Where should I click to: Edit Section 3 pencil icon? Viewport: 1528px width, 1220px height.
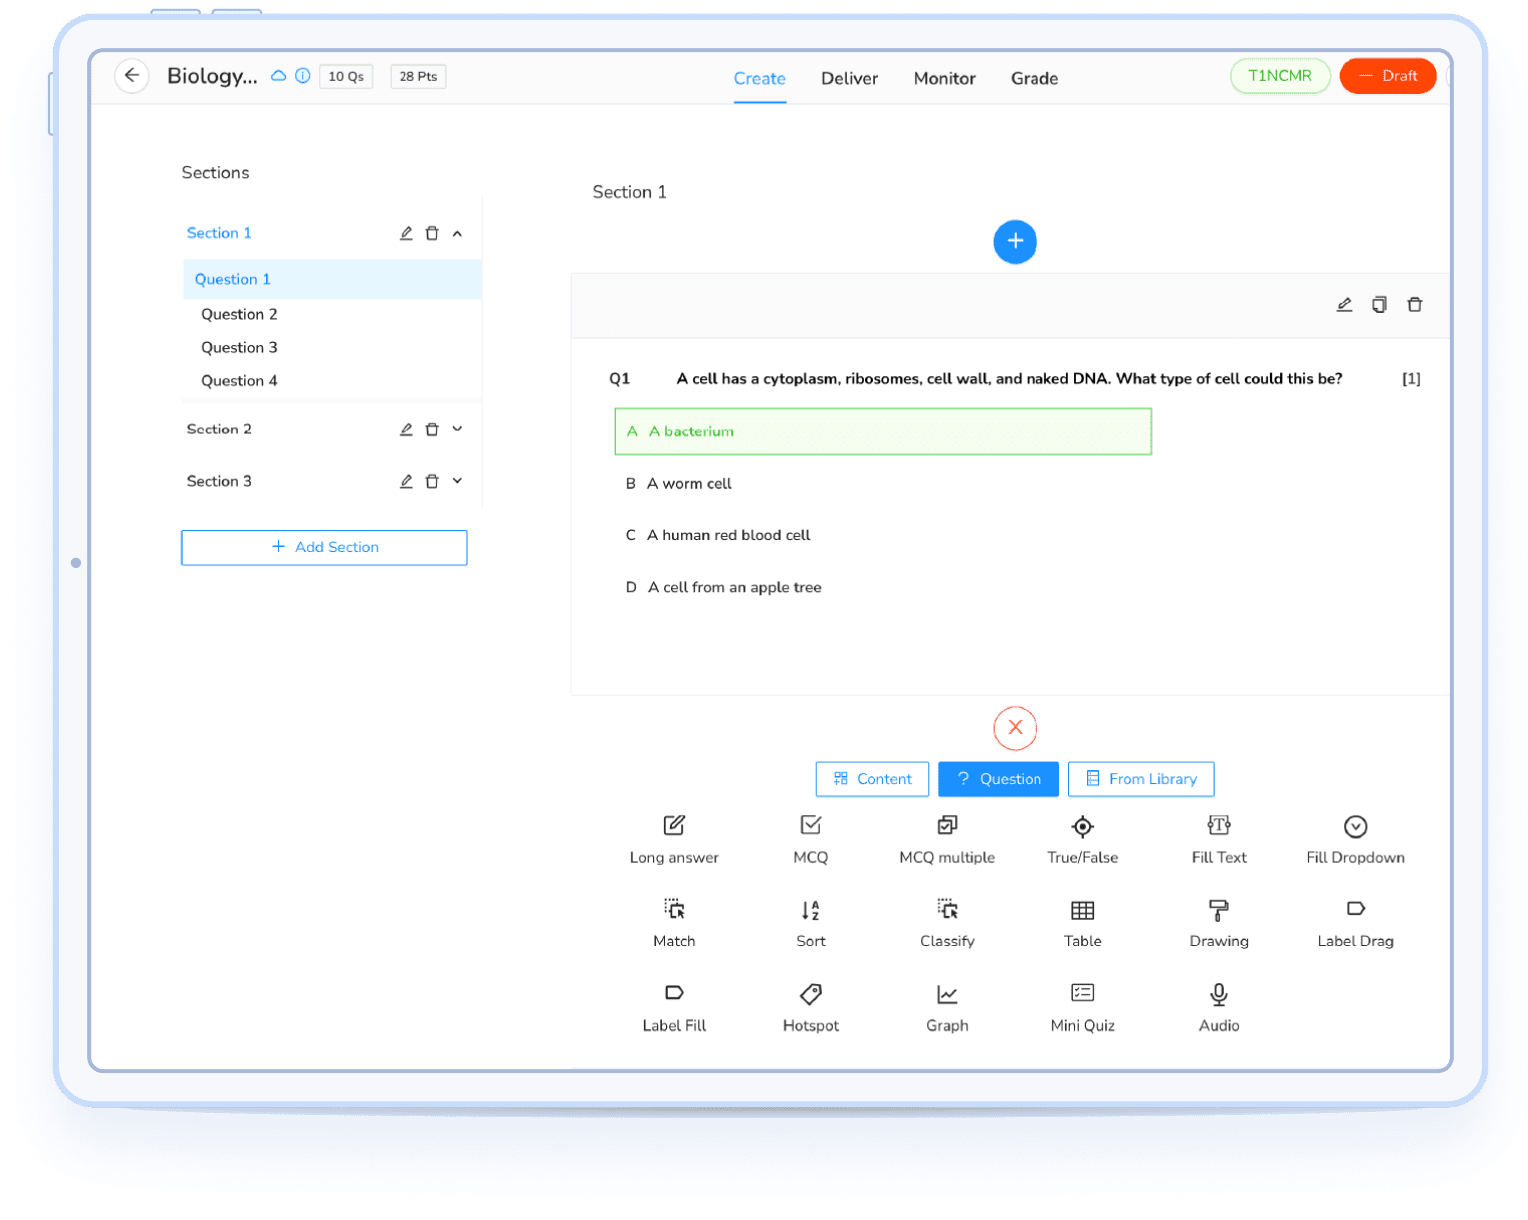tap(406, 481)
